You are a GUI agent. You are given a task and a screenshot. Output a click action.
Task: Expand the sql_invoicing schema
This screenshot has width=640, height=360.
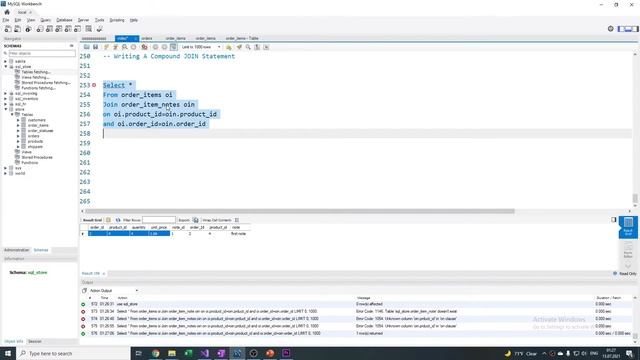(6, 93)
